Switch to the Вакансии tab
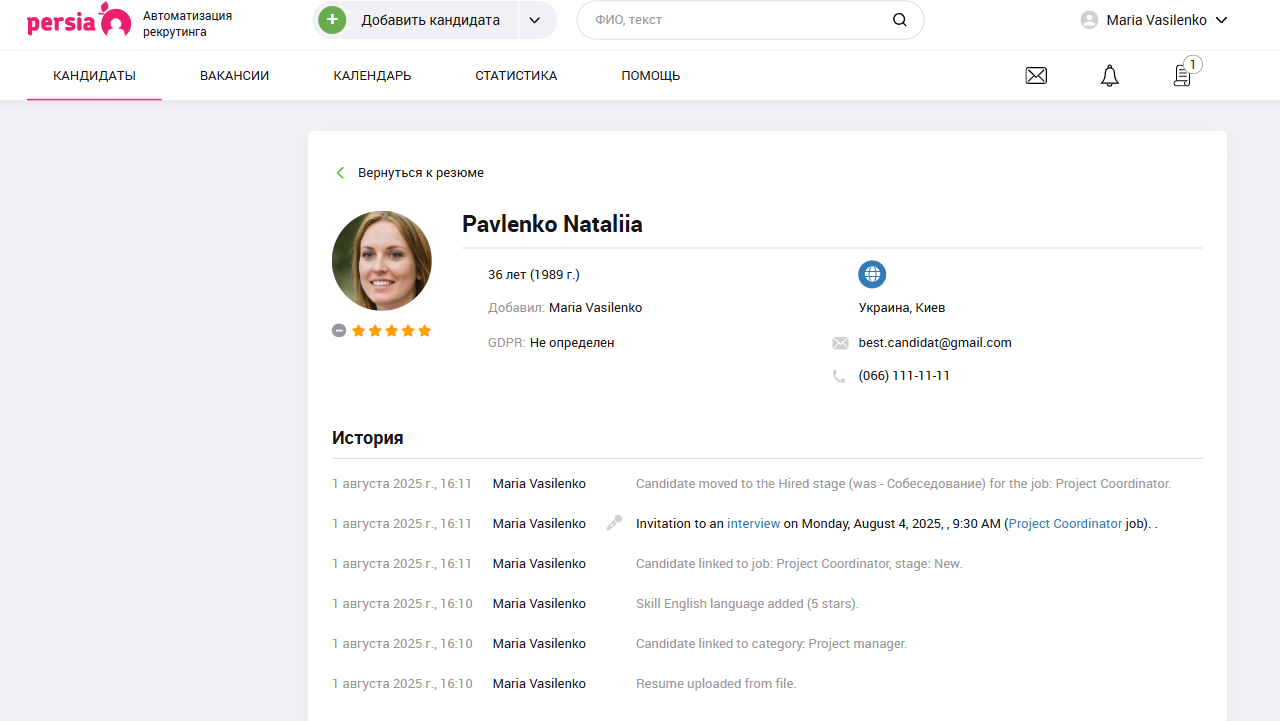This screenshot has width=1280, height=721. 234,76
